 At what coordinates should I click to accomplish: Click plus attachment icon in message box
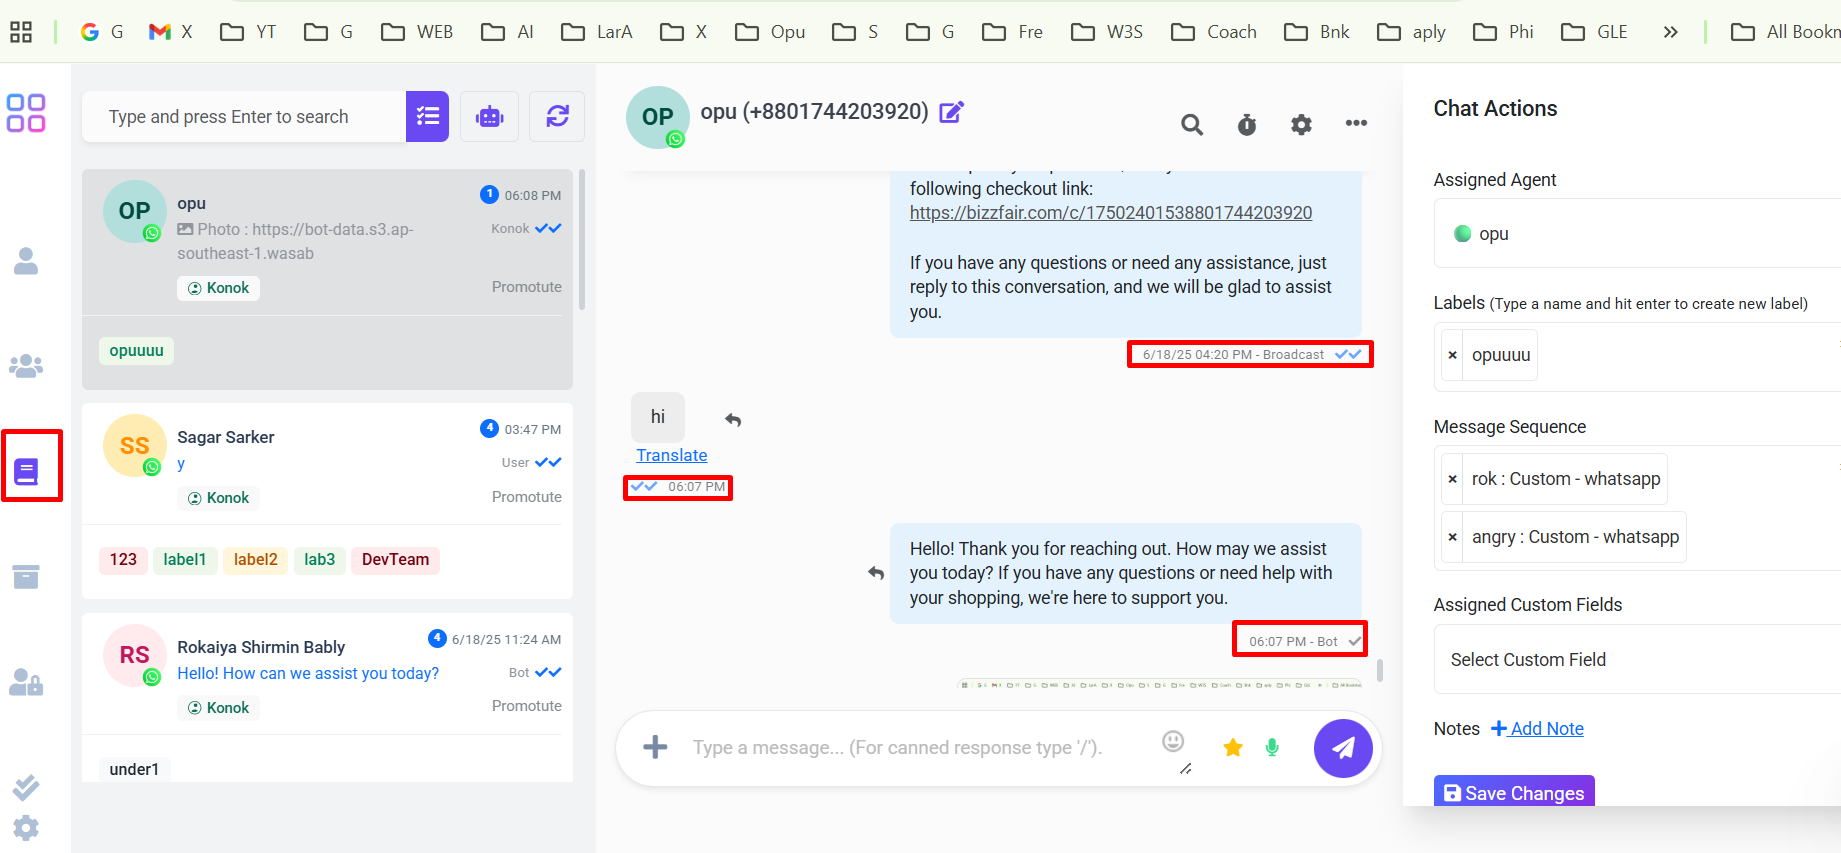tap(655, 747)
